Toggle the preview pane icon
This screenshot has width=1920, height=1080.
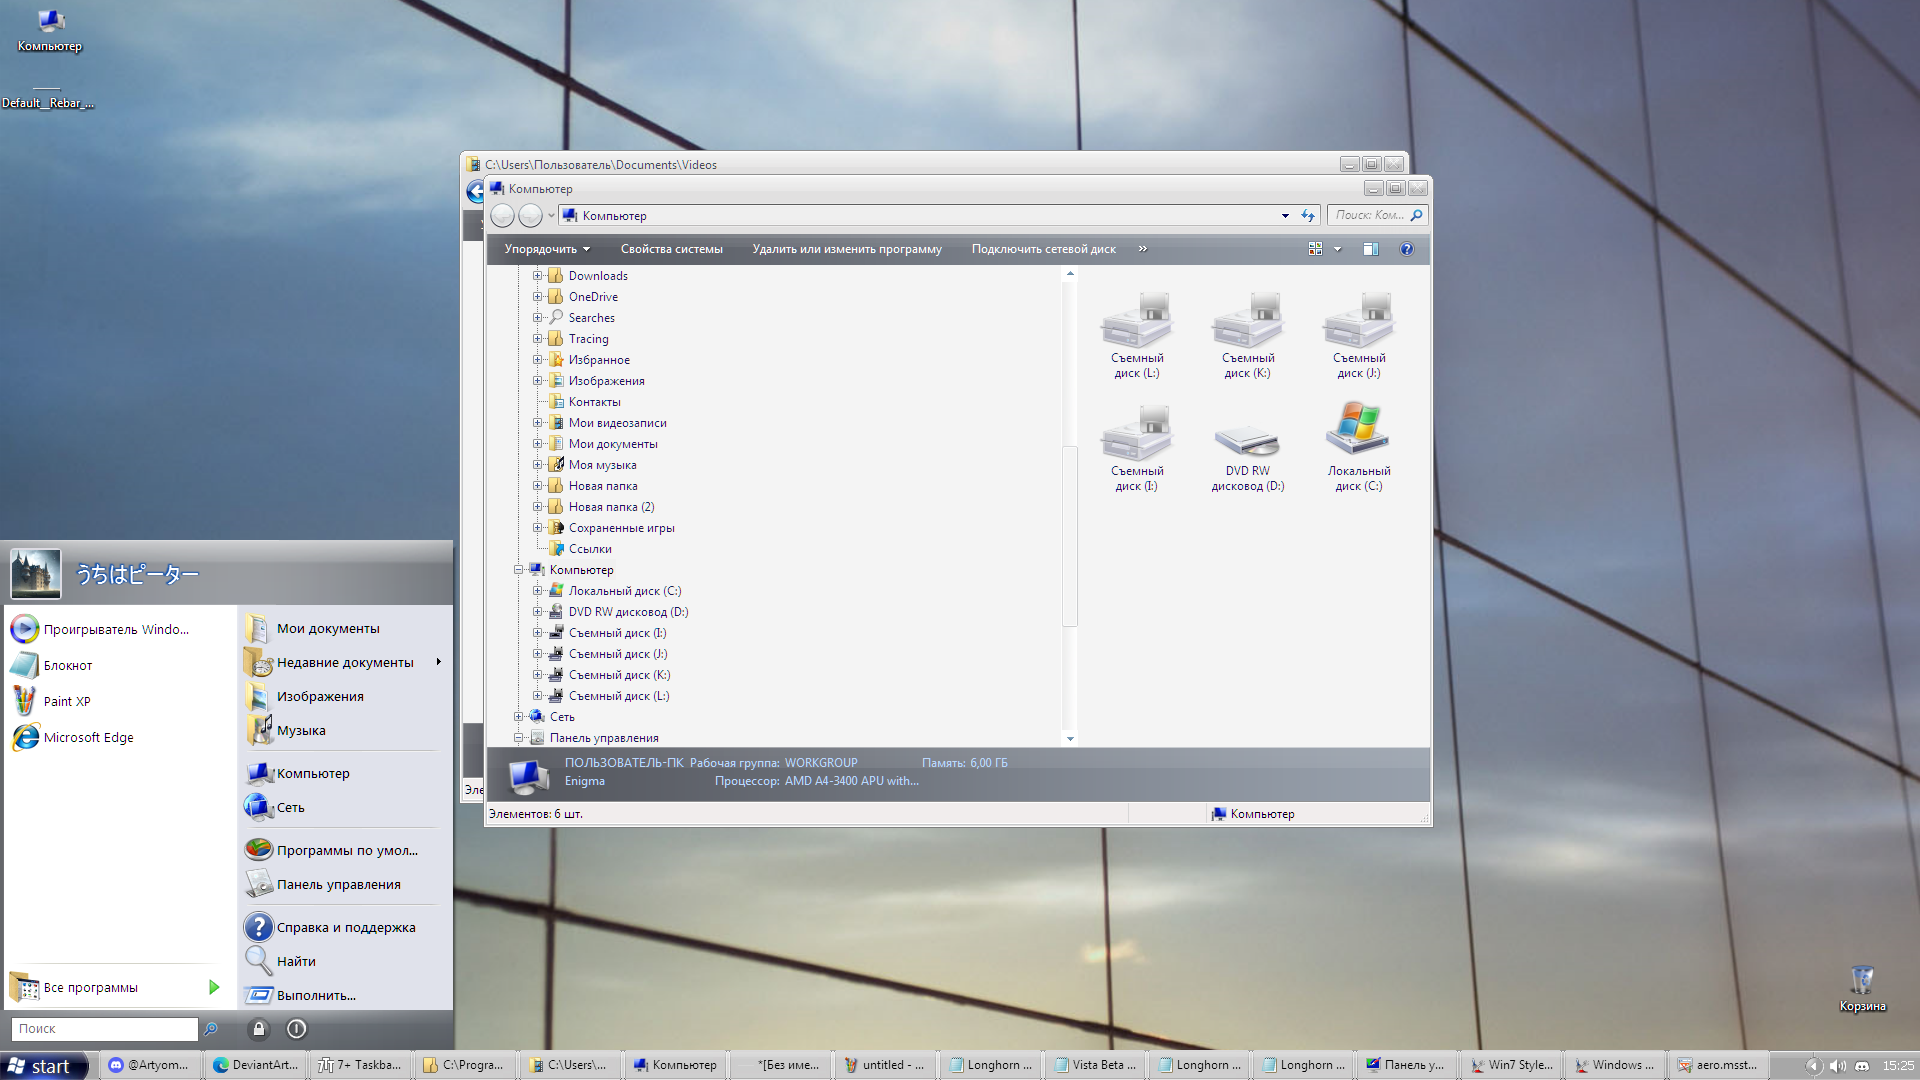coord(1370,249)
